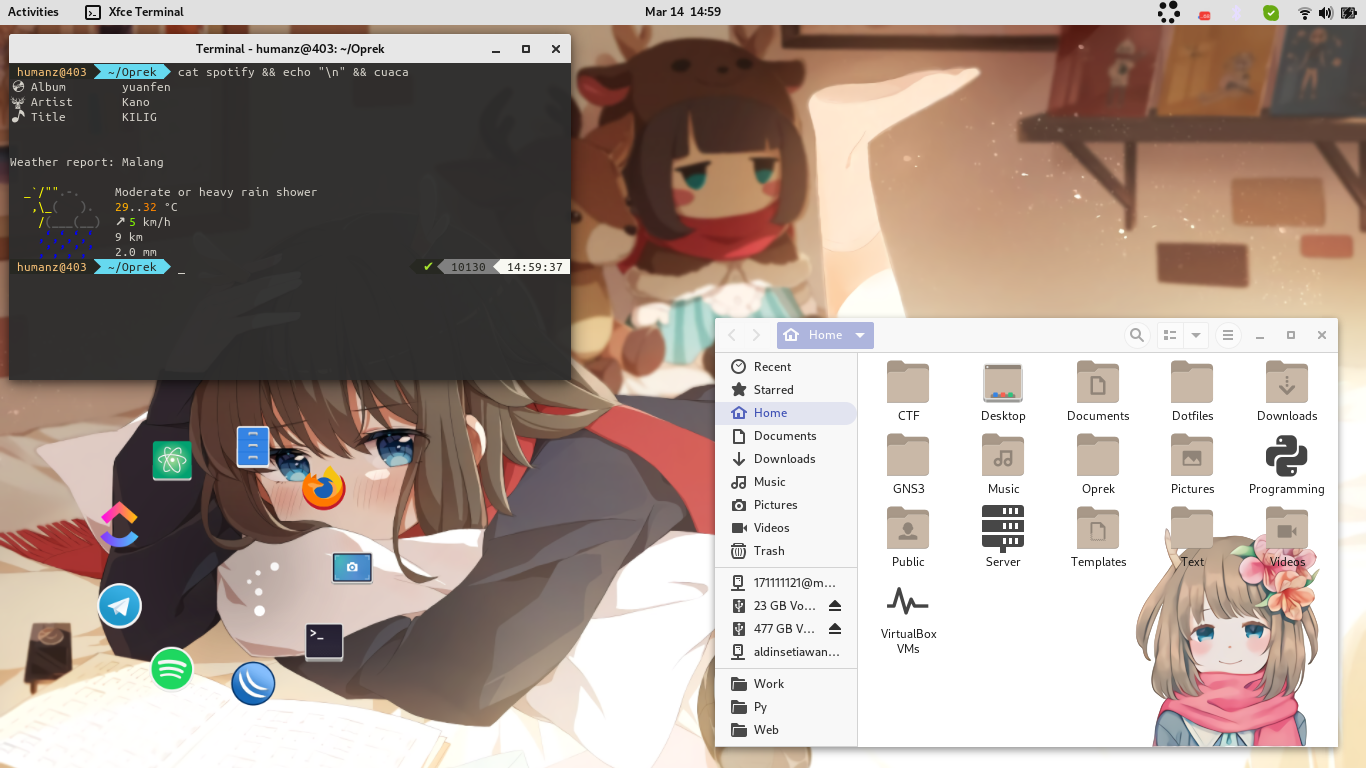The width and height of the screenshot is (1366, 768).
Task: Eject the 23 GB volume
Action: (x=835, y=606)
